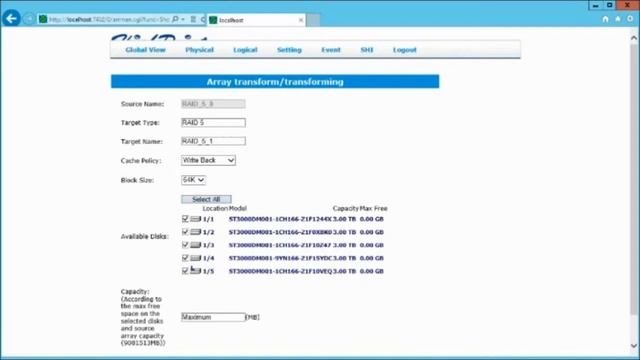Open the Cache Policy Write Back dropdown
Viewport: 640px width, 360px height.
(x=208, y=160)
